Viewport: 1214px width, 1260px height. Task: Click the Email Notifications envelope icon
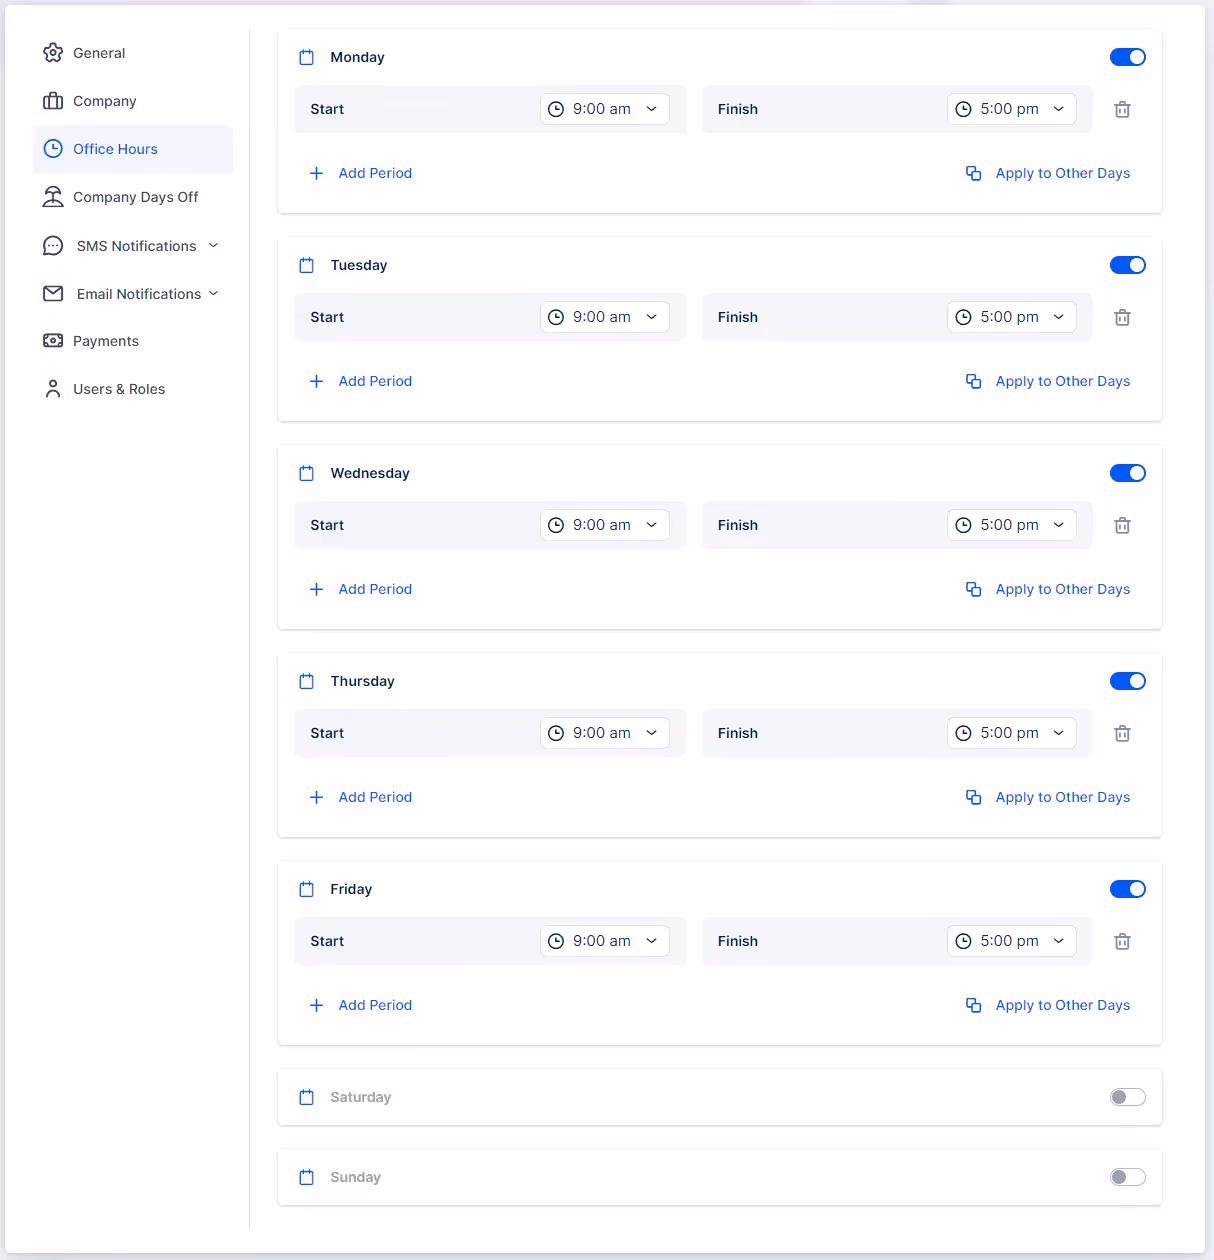[x=53, y=294]
